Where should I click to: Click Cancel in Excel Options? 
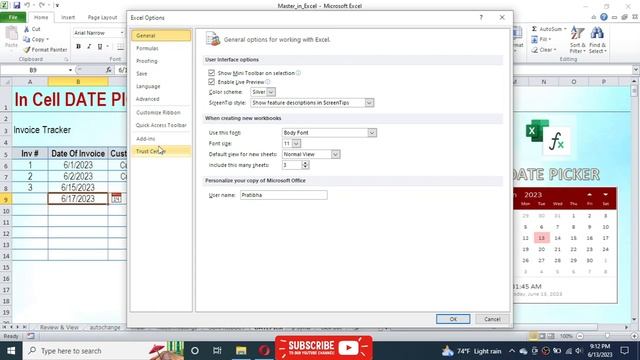tap(492, 319)
